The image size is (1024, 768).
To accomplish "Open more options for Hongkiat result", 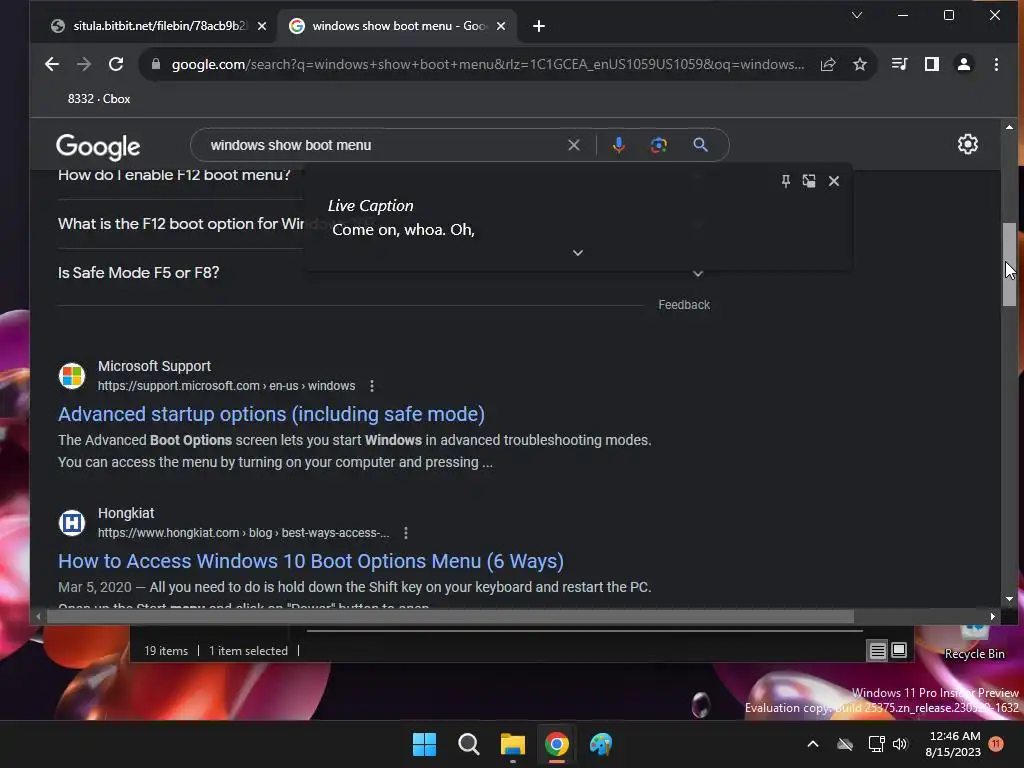I will coord(406,533).
